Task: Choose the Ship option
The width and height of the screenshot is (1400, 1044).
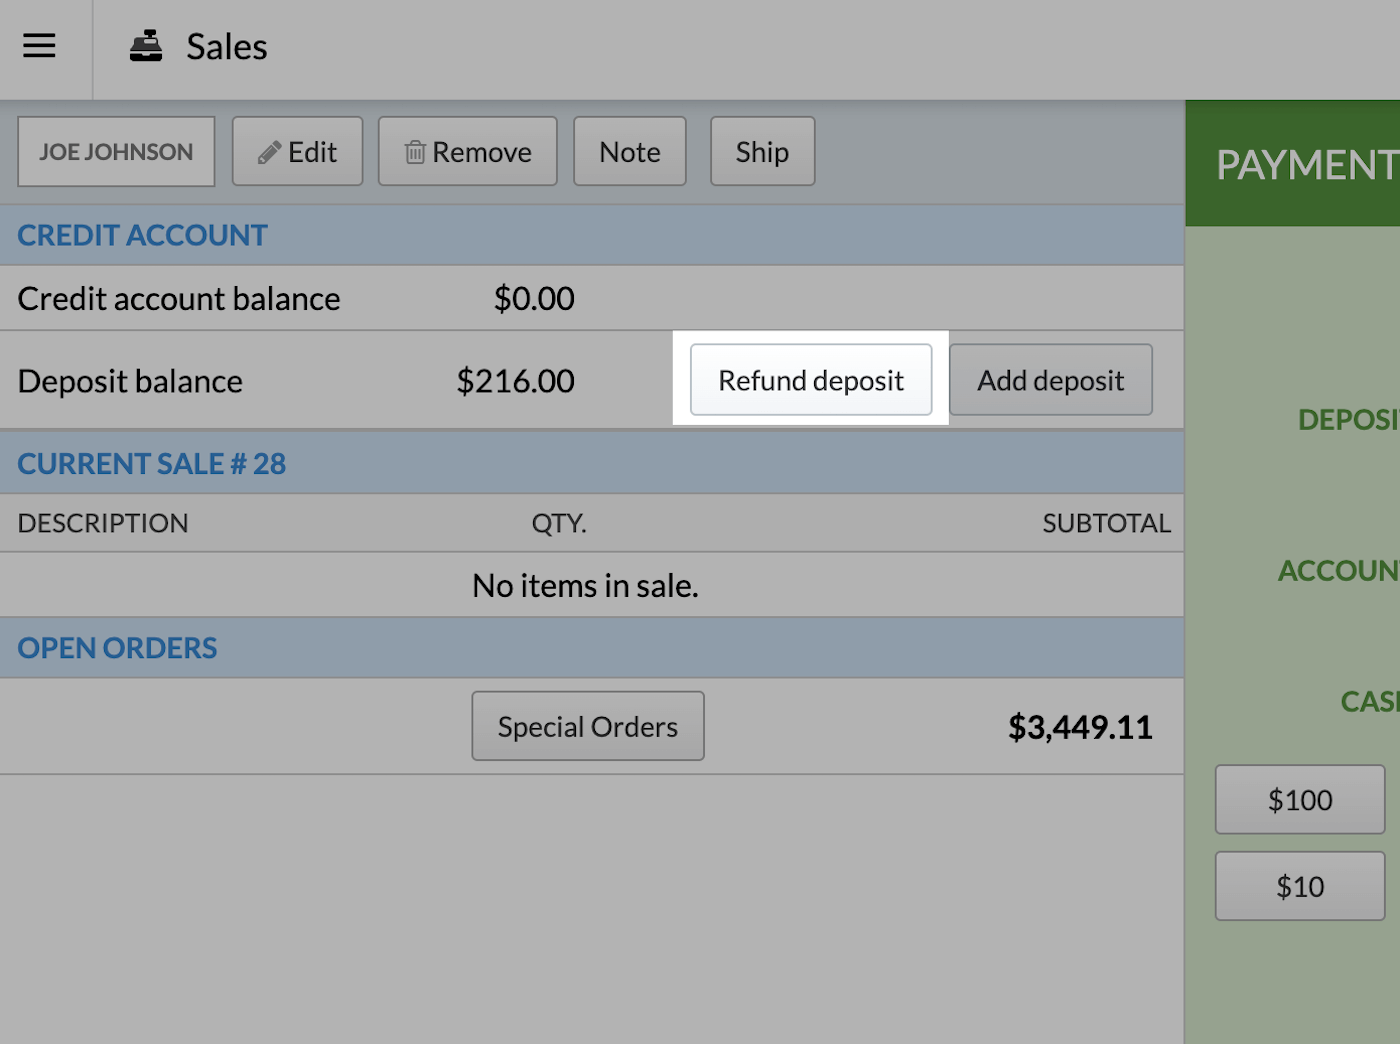Action: 762,152
